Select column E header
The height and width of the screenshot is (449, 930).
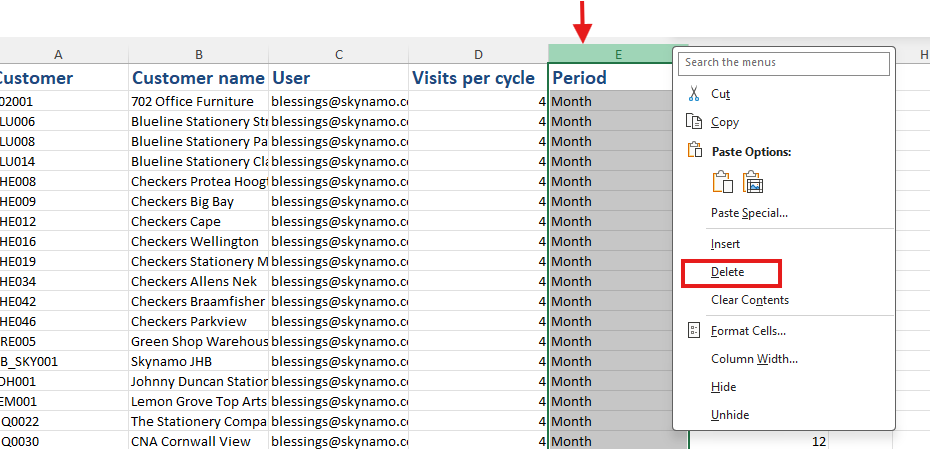(x=617, y=54)
